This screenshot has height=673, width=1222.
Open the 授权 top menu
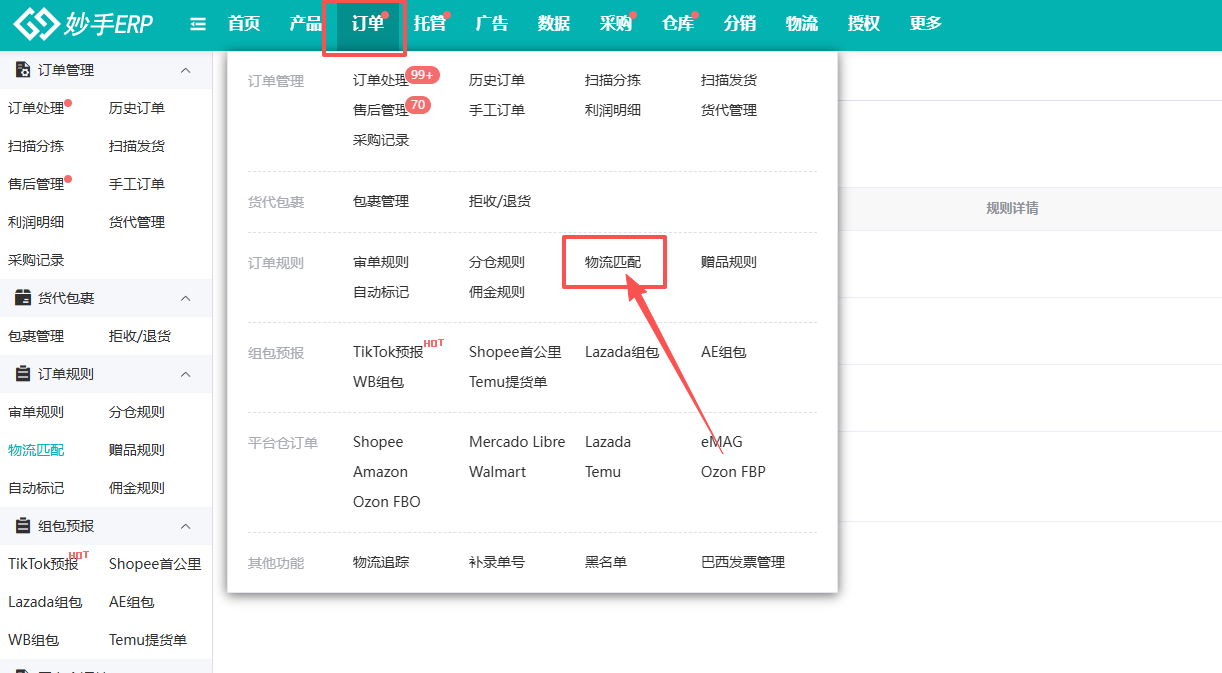tap(864, 24)
